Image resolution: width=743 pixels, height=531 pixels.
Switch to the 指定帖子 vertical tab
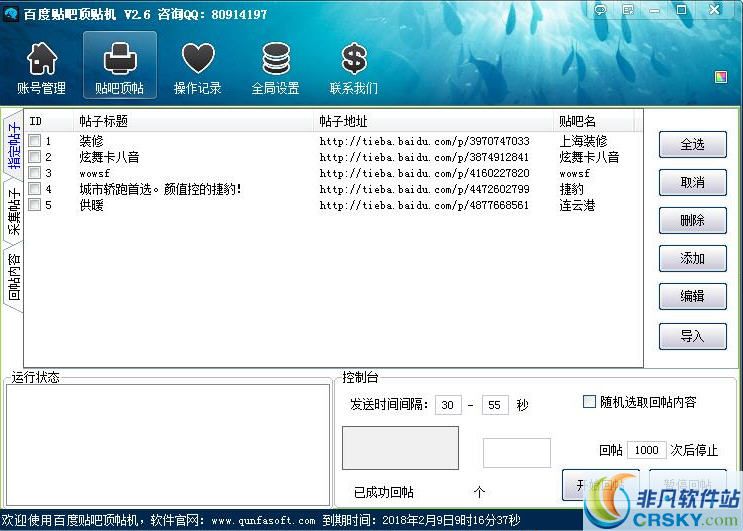[x=14, y=146]
